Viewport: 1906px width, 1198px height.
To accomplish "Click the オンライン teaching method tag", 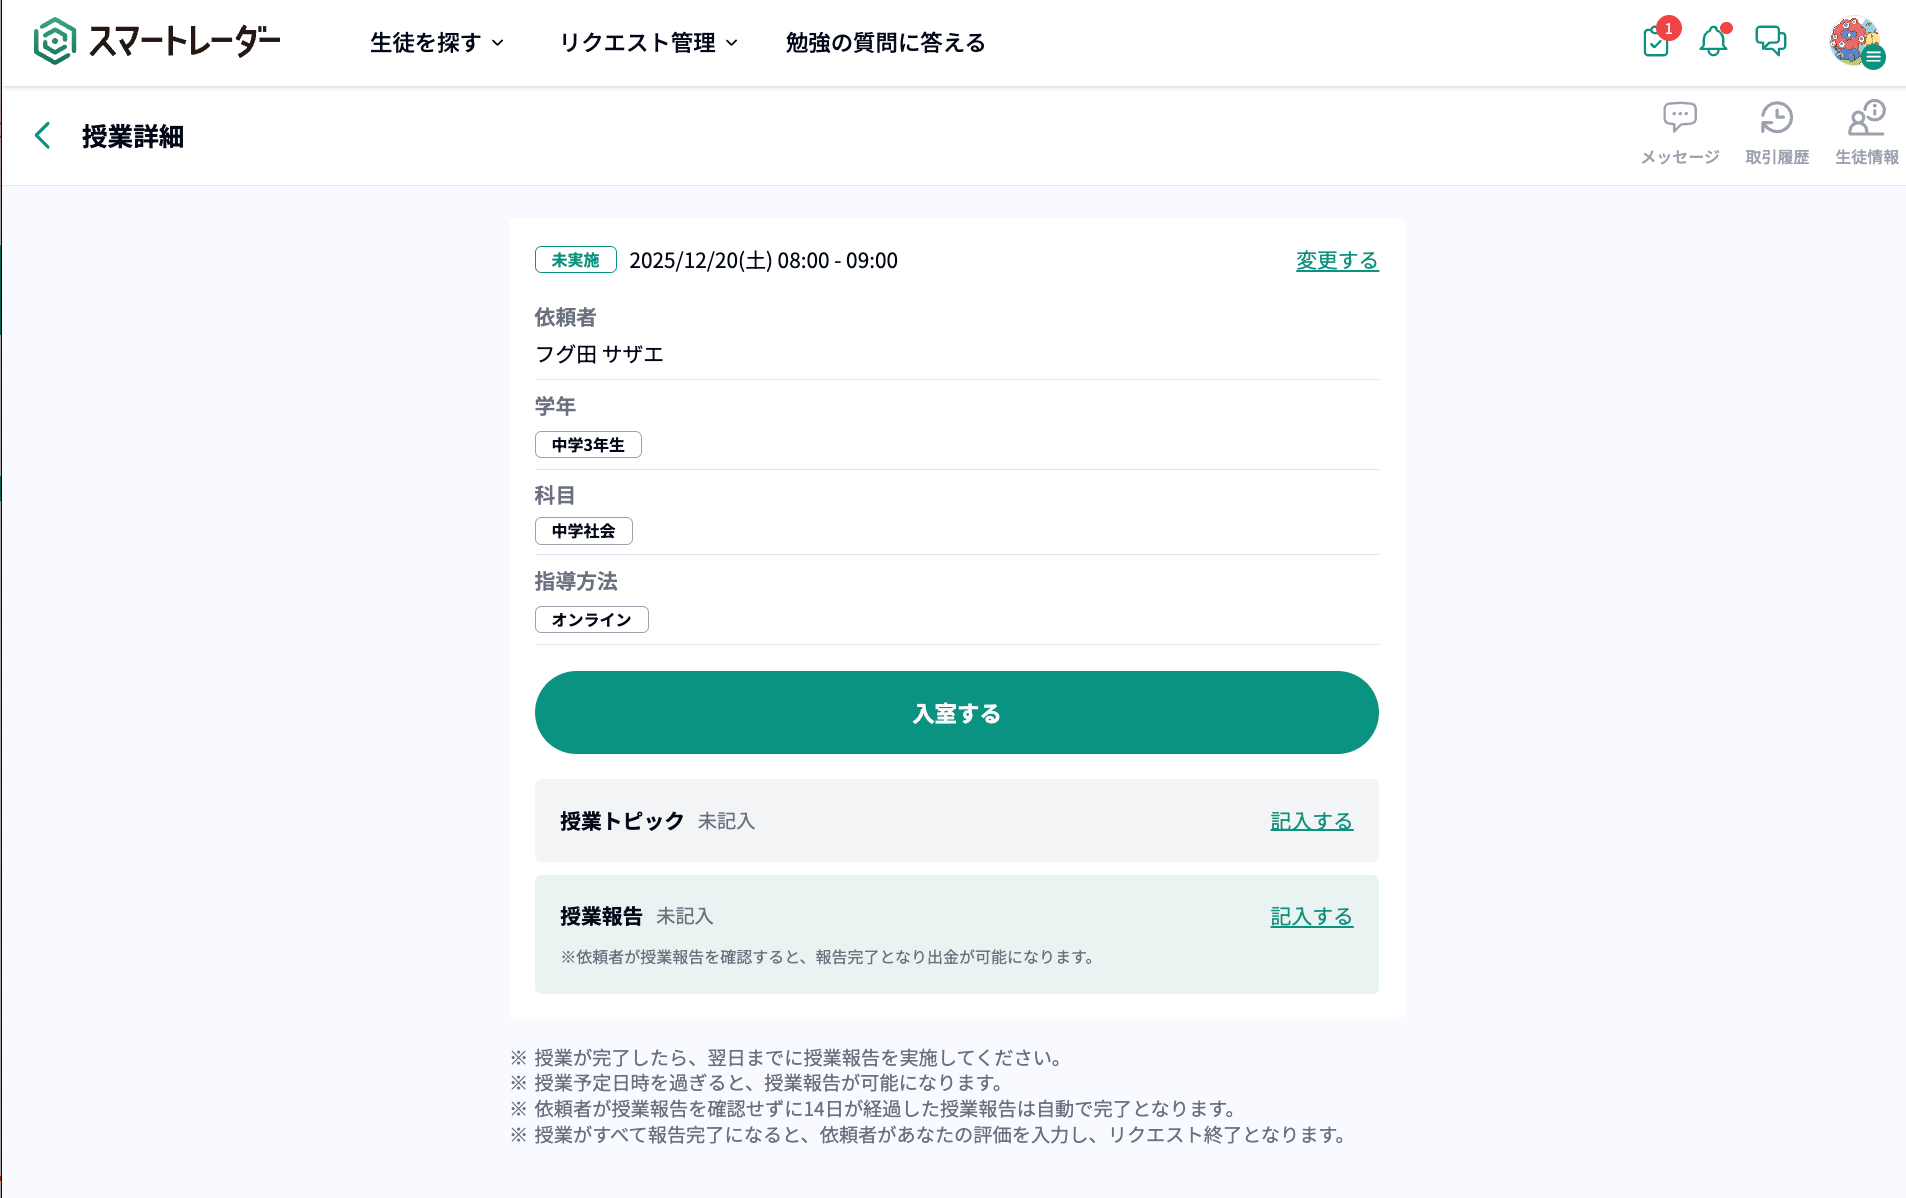I will click(591, 620).
